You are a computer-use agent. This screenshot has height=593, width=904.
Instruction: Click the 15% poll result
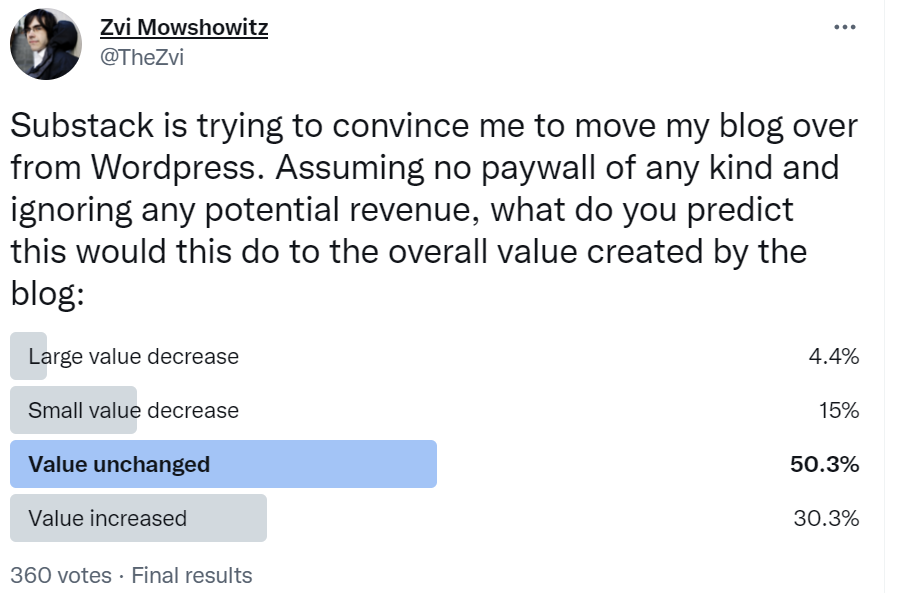pyautogui.click(x=840, y=410)
